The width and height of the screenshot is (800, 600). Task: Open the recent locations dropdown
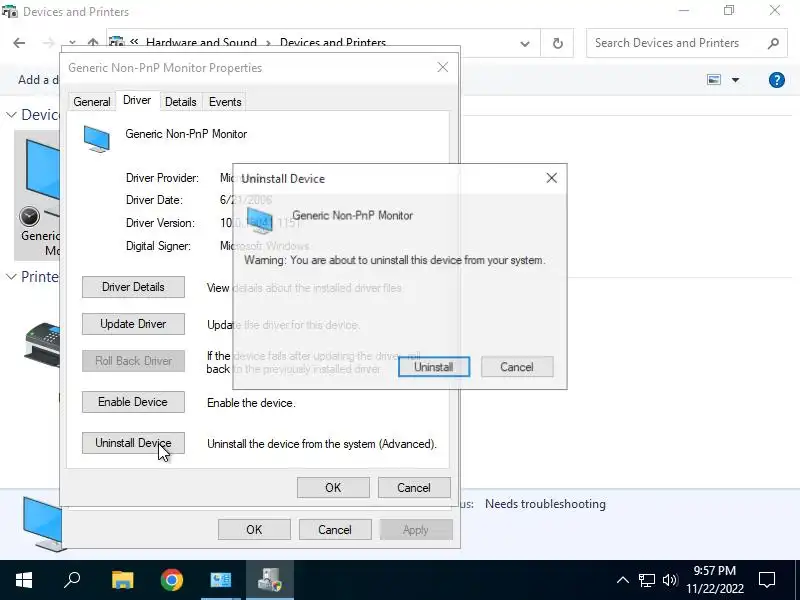[x=72, y=43]
